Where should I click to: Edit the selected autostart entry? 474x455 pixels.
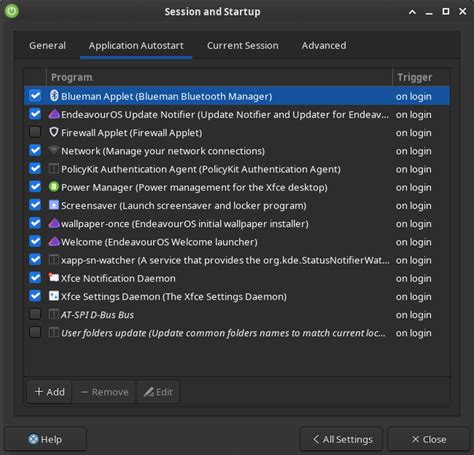point(158,392)
